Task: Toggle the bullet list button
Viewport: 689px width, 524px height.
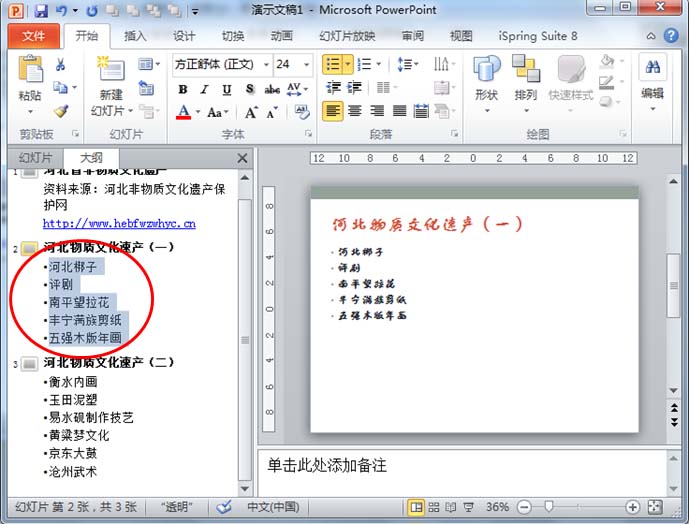Action: pyautogui.click(x=332, y=64)
